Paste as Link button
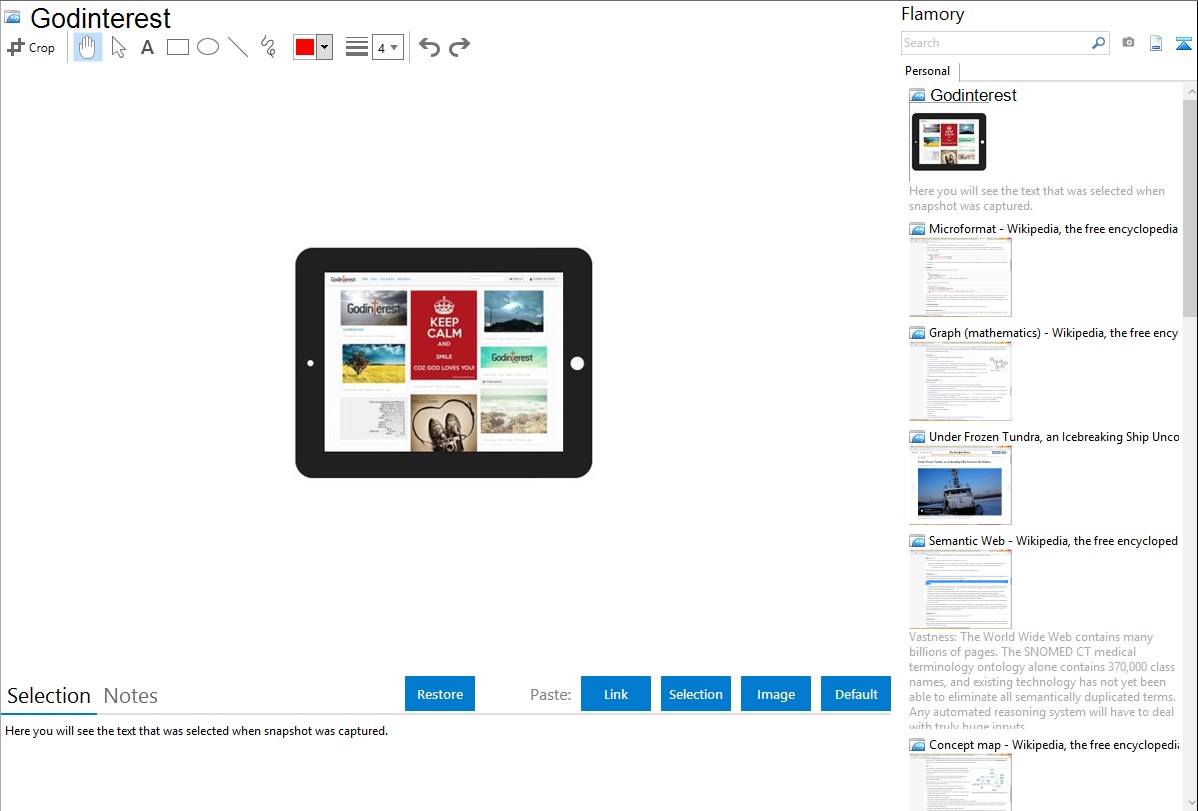The width and height of the screenshot is (1198, 811). click(616, 694)
